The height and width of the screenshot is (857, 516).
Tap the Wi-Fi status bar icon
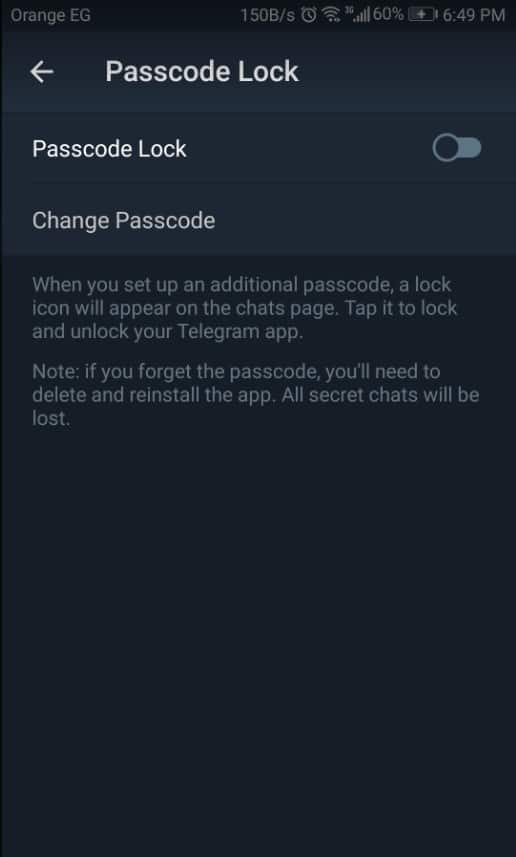(331, 16)
